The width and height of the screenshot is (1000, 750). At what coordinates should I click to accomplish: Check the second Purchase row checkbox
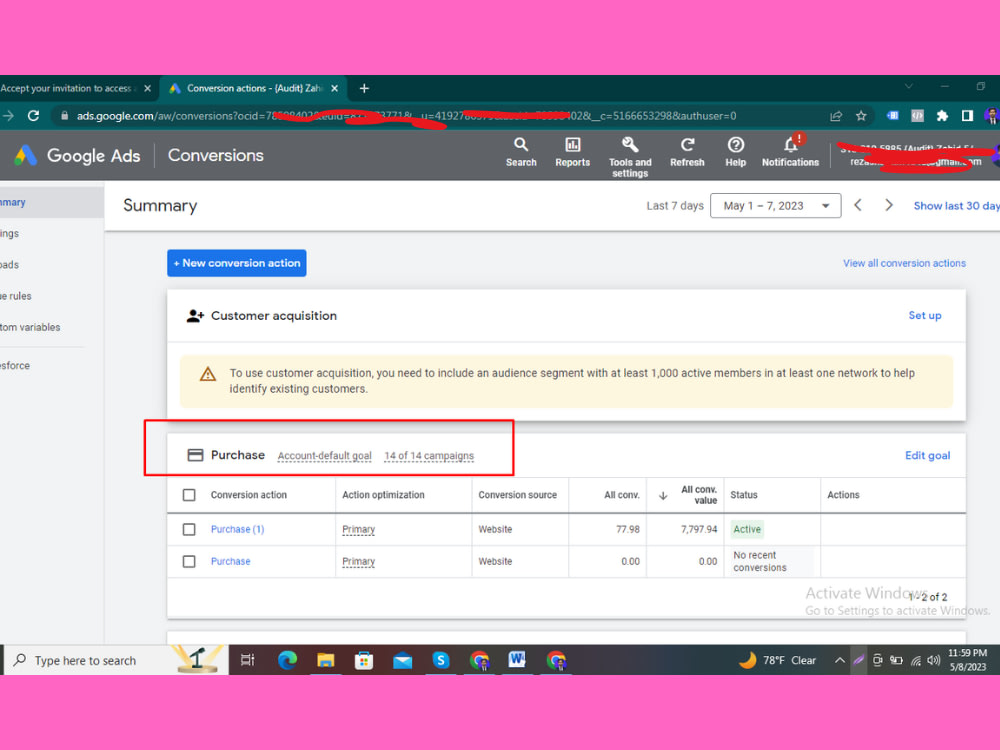pyautogui.click(x=189, y=561)
